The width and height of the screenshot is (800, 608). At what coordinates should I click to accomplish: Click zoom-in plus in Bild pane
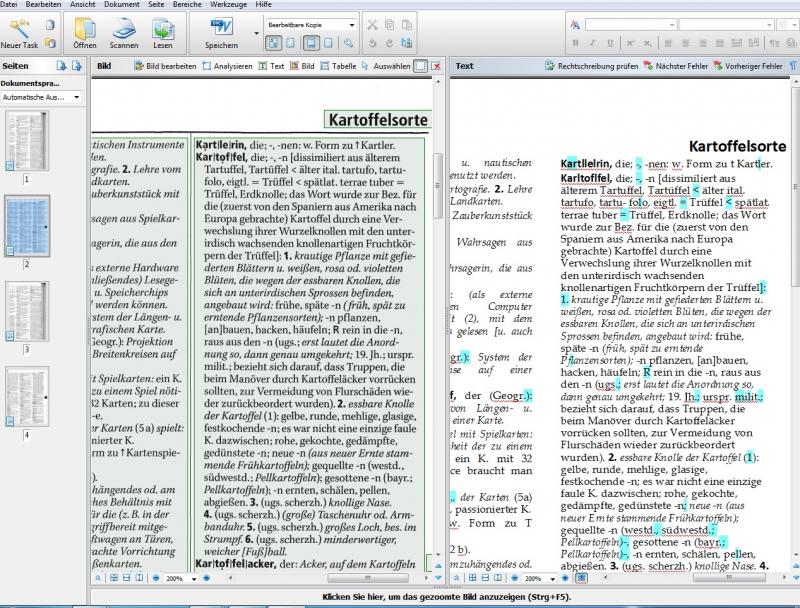[x=206, y=578]
